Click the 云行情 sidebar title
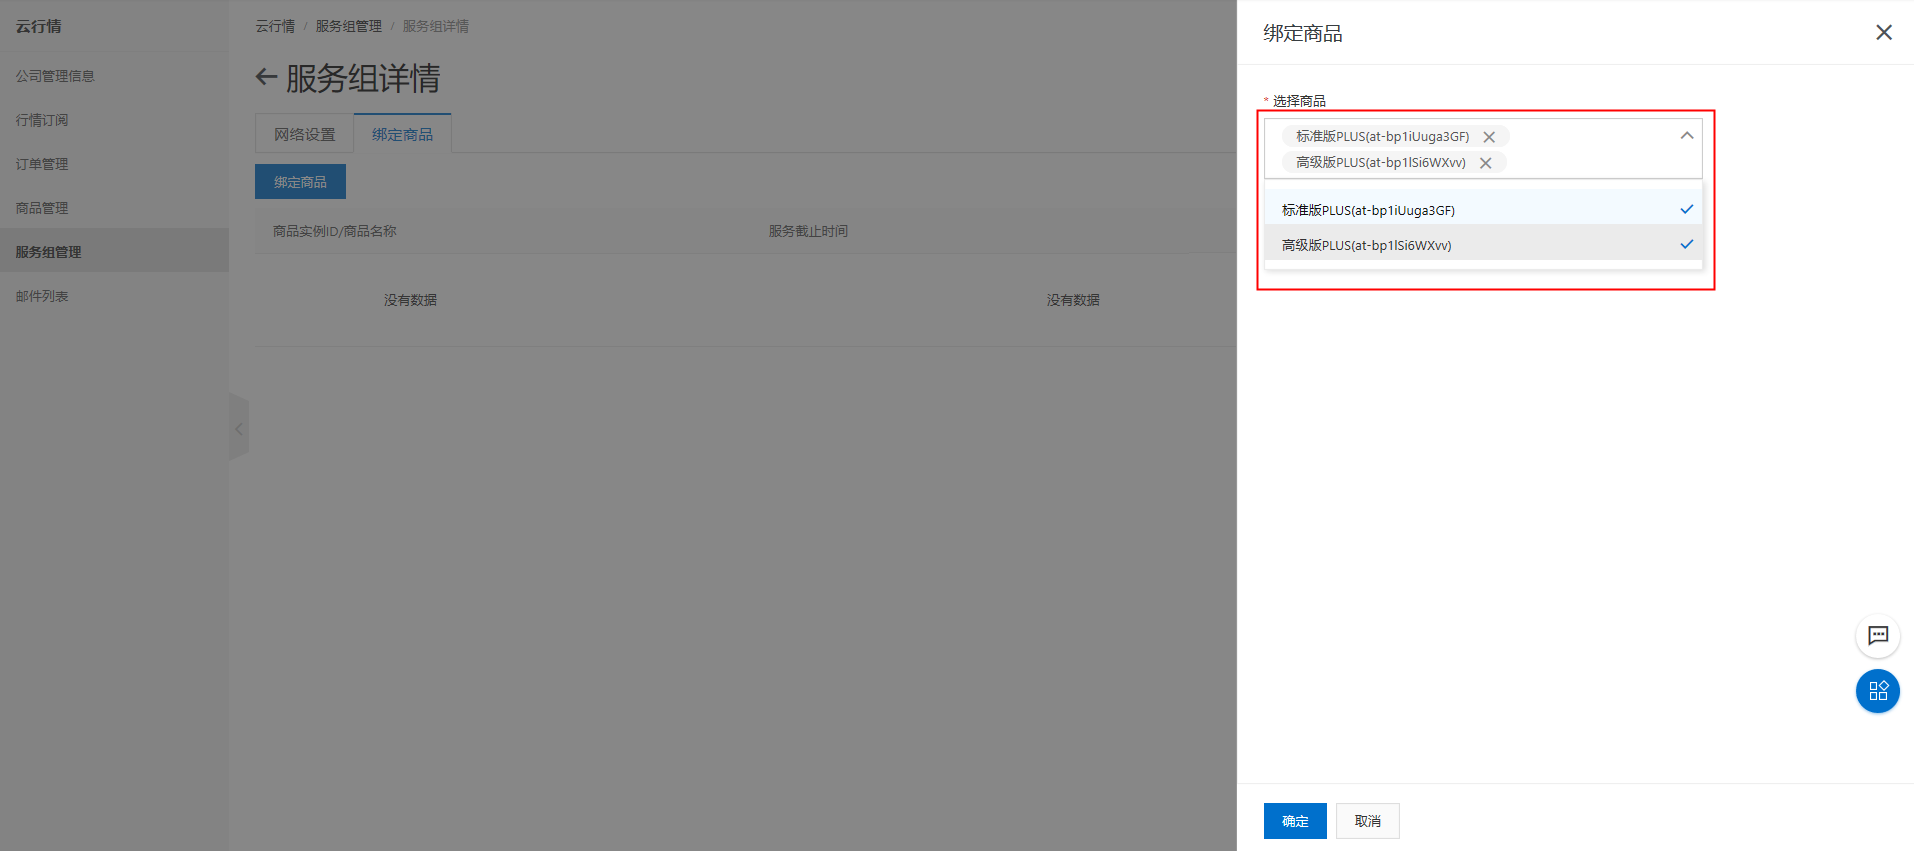 (x=39, y=26)
